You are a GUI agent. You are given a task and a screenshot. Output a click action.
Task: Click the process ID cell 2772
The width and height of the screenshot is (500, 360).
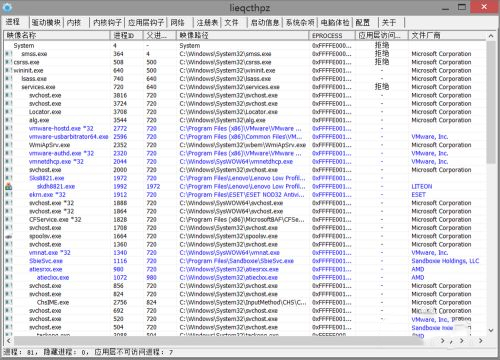tap(120, 129)
